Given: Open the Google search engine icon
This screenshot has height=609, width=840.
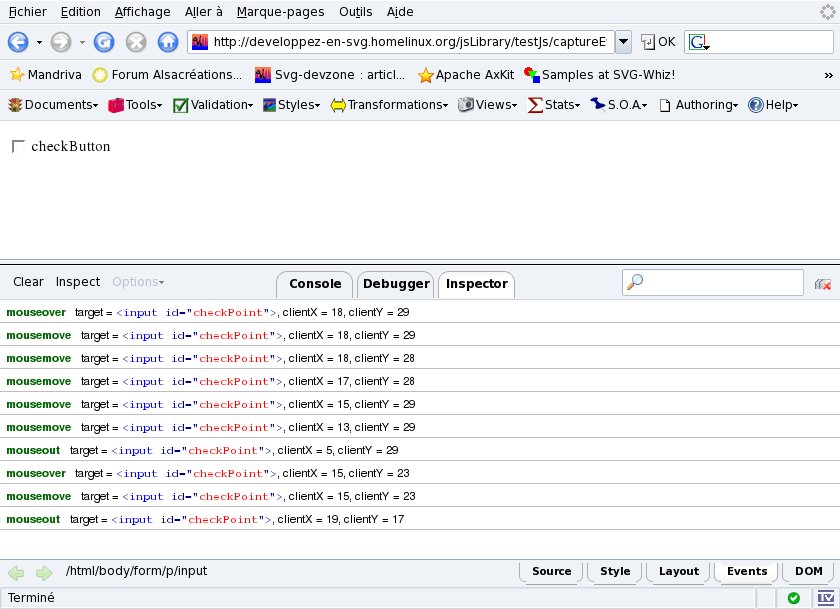Looking at the screenshot, I should click(x=699, y=42).
